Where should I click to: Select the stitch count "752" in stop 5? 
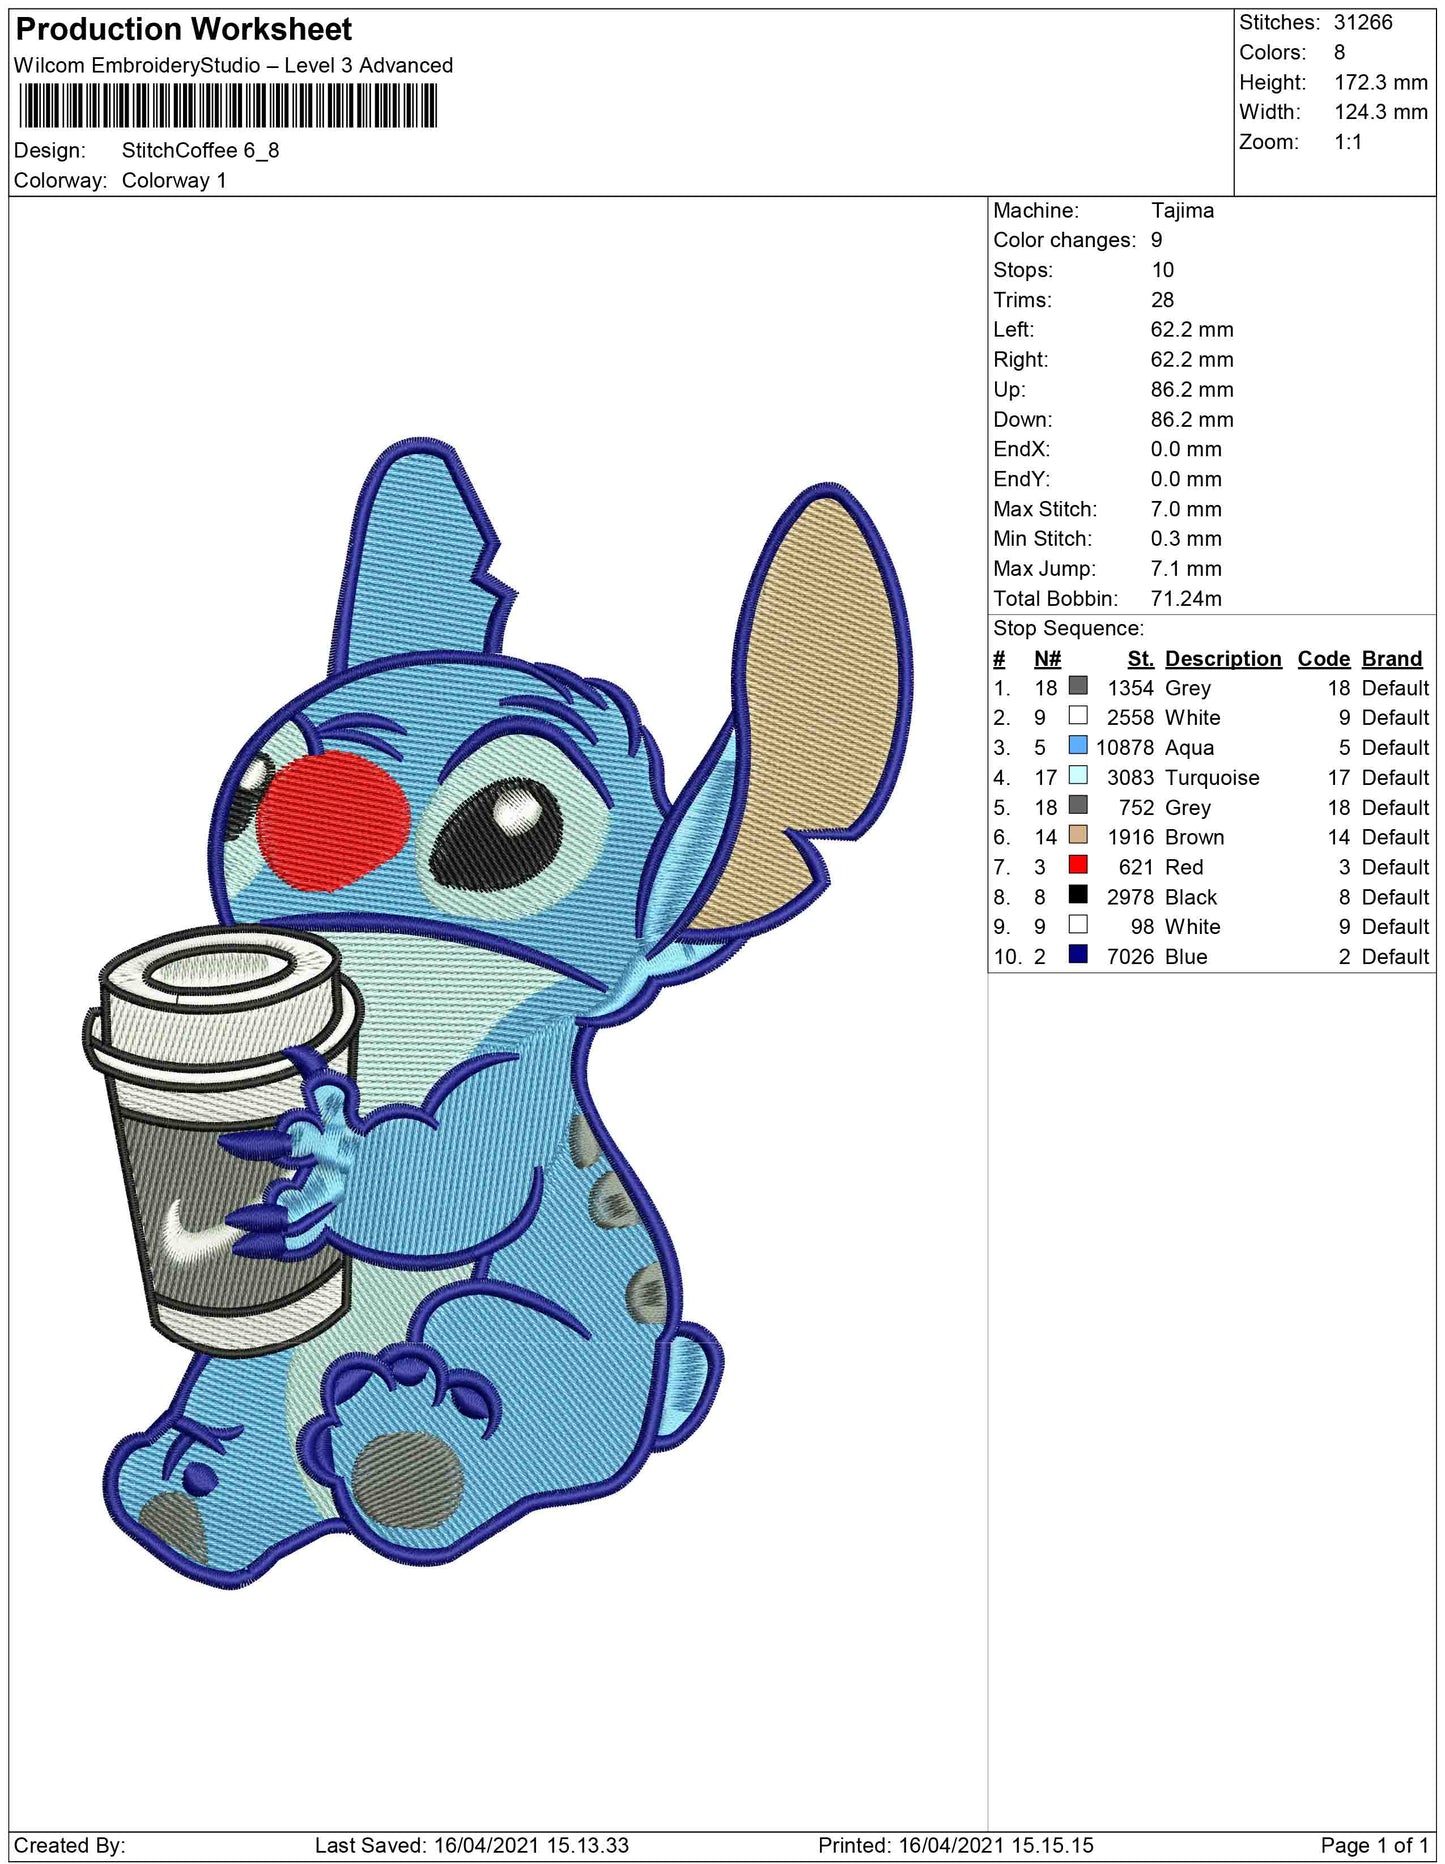point(1136,808)
